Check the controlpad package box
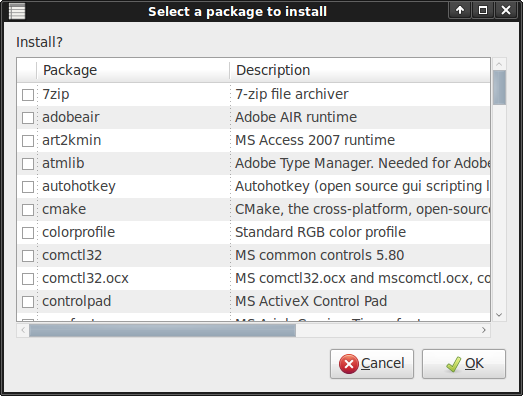 [28, 302]
